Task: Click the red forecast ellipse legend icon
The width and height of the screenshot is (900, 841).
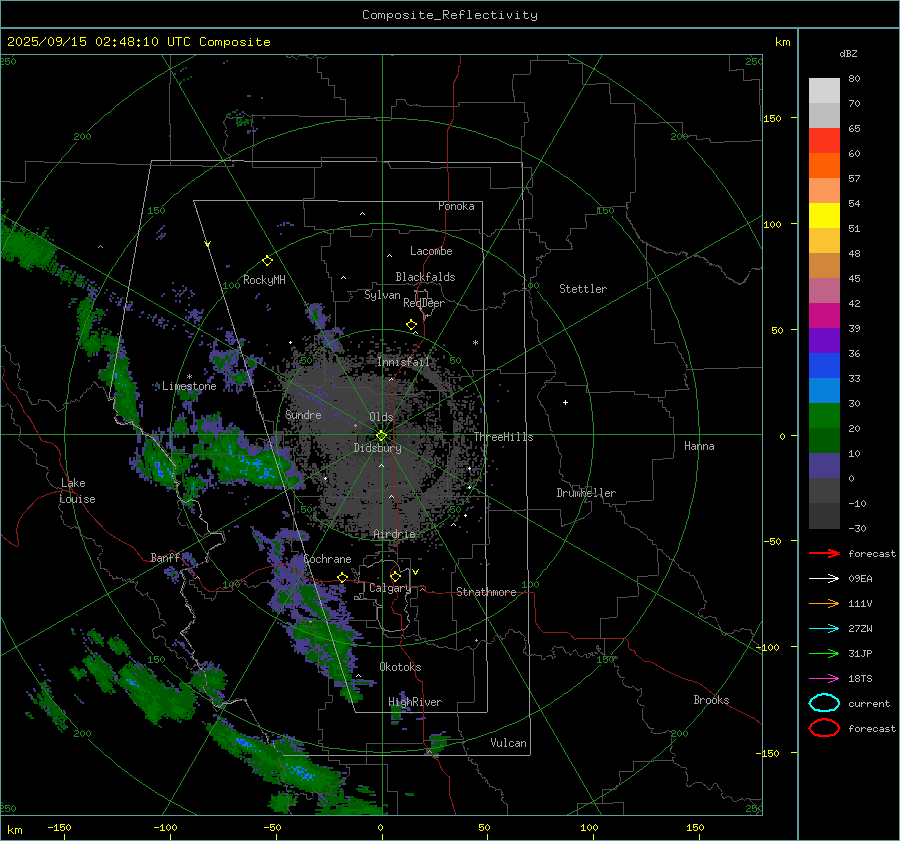Action: click(x=824, y=728)
